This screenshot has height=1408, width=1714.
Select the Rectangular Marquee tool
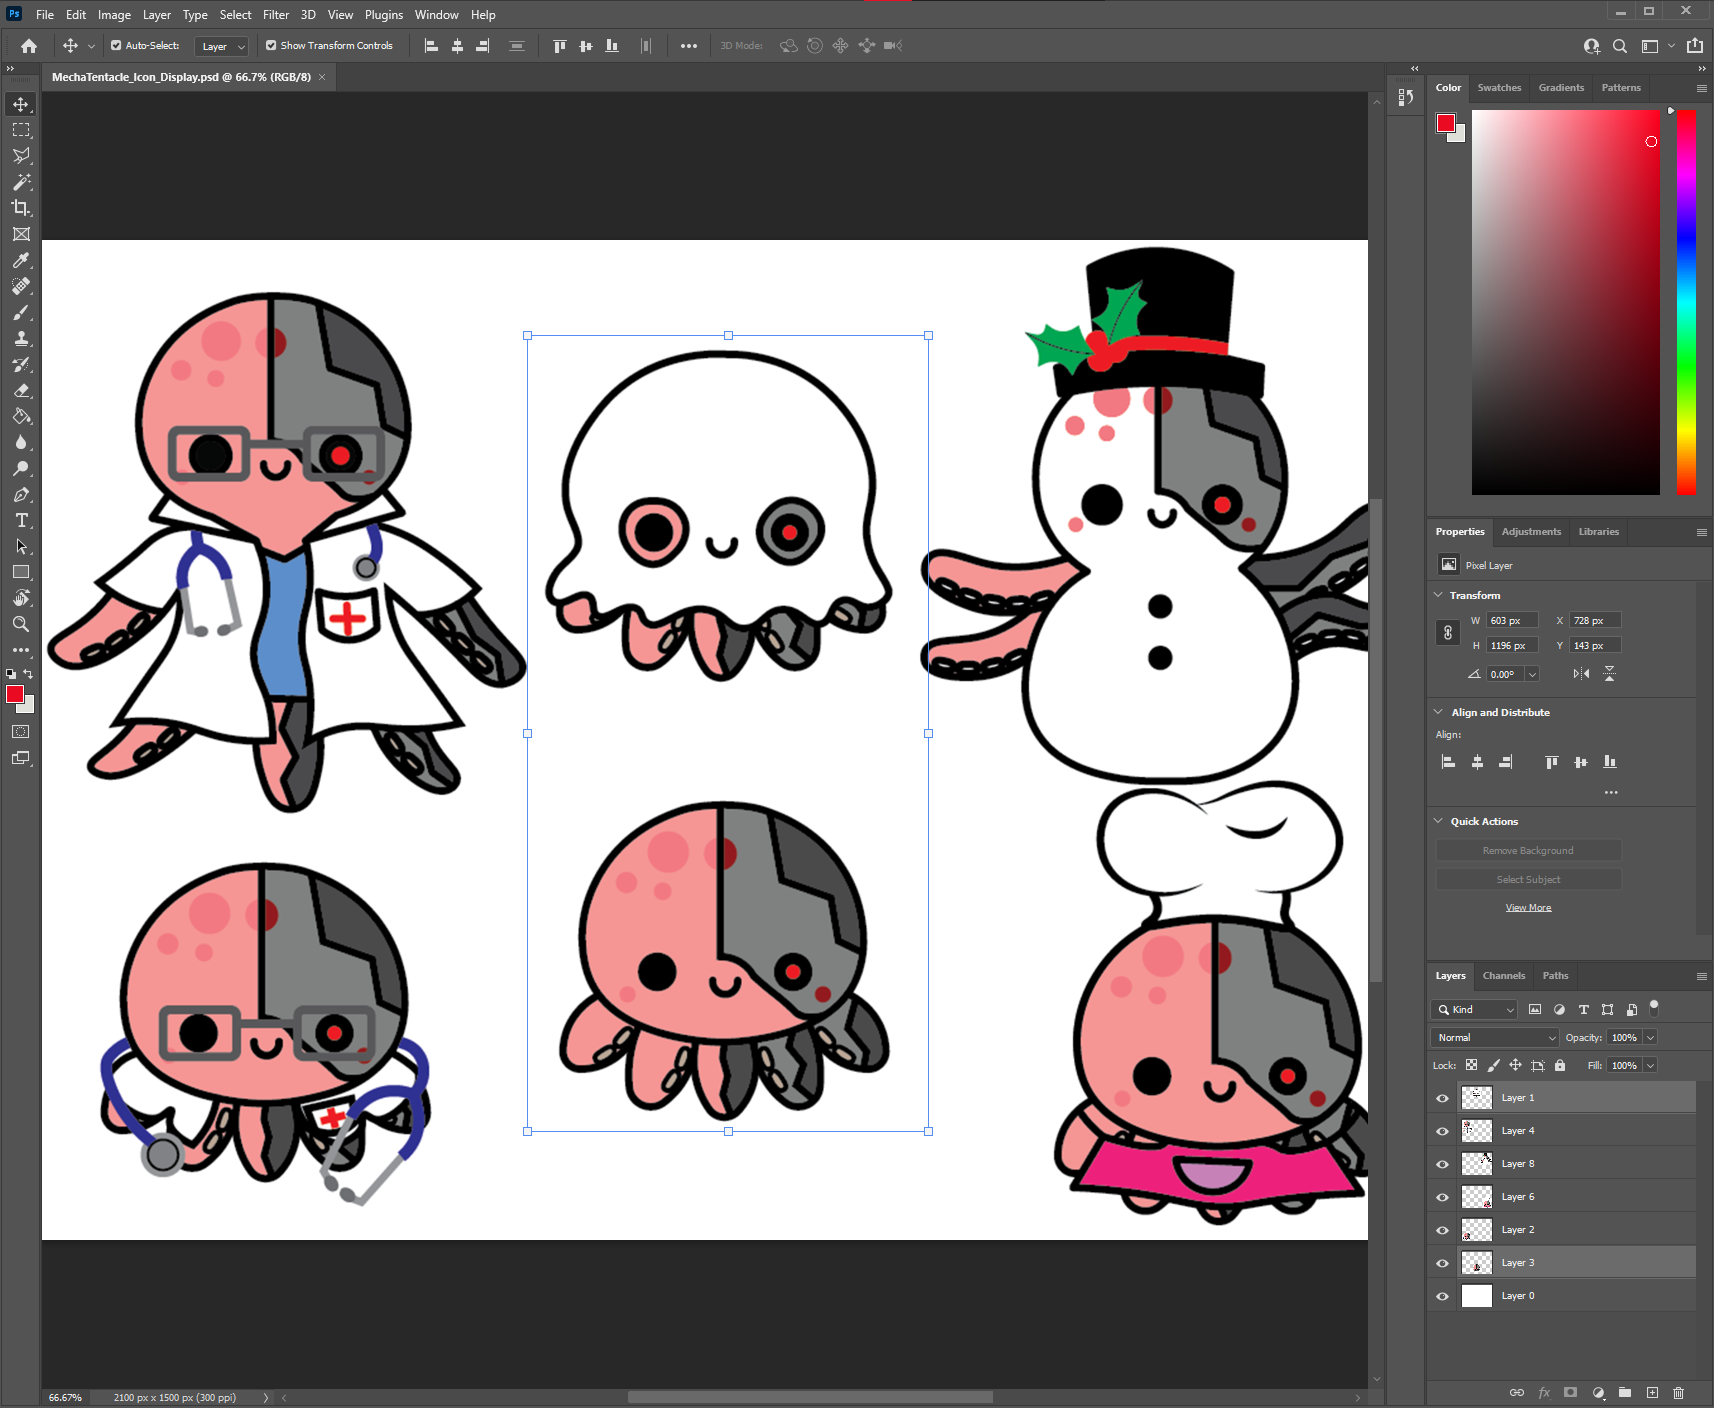(x=21, y=130)
